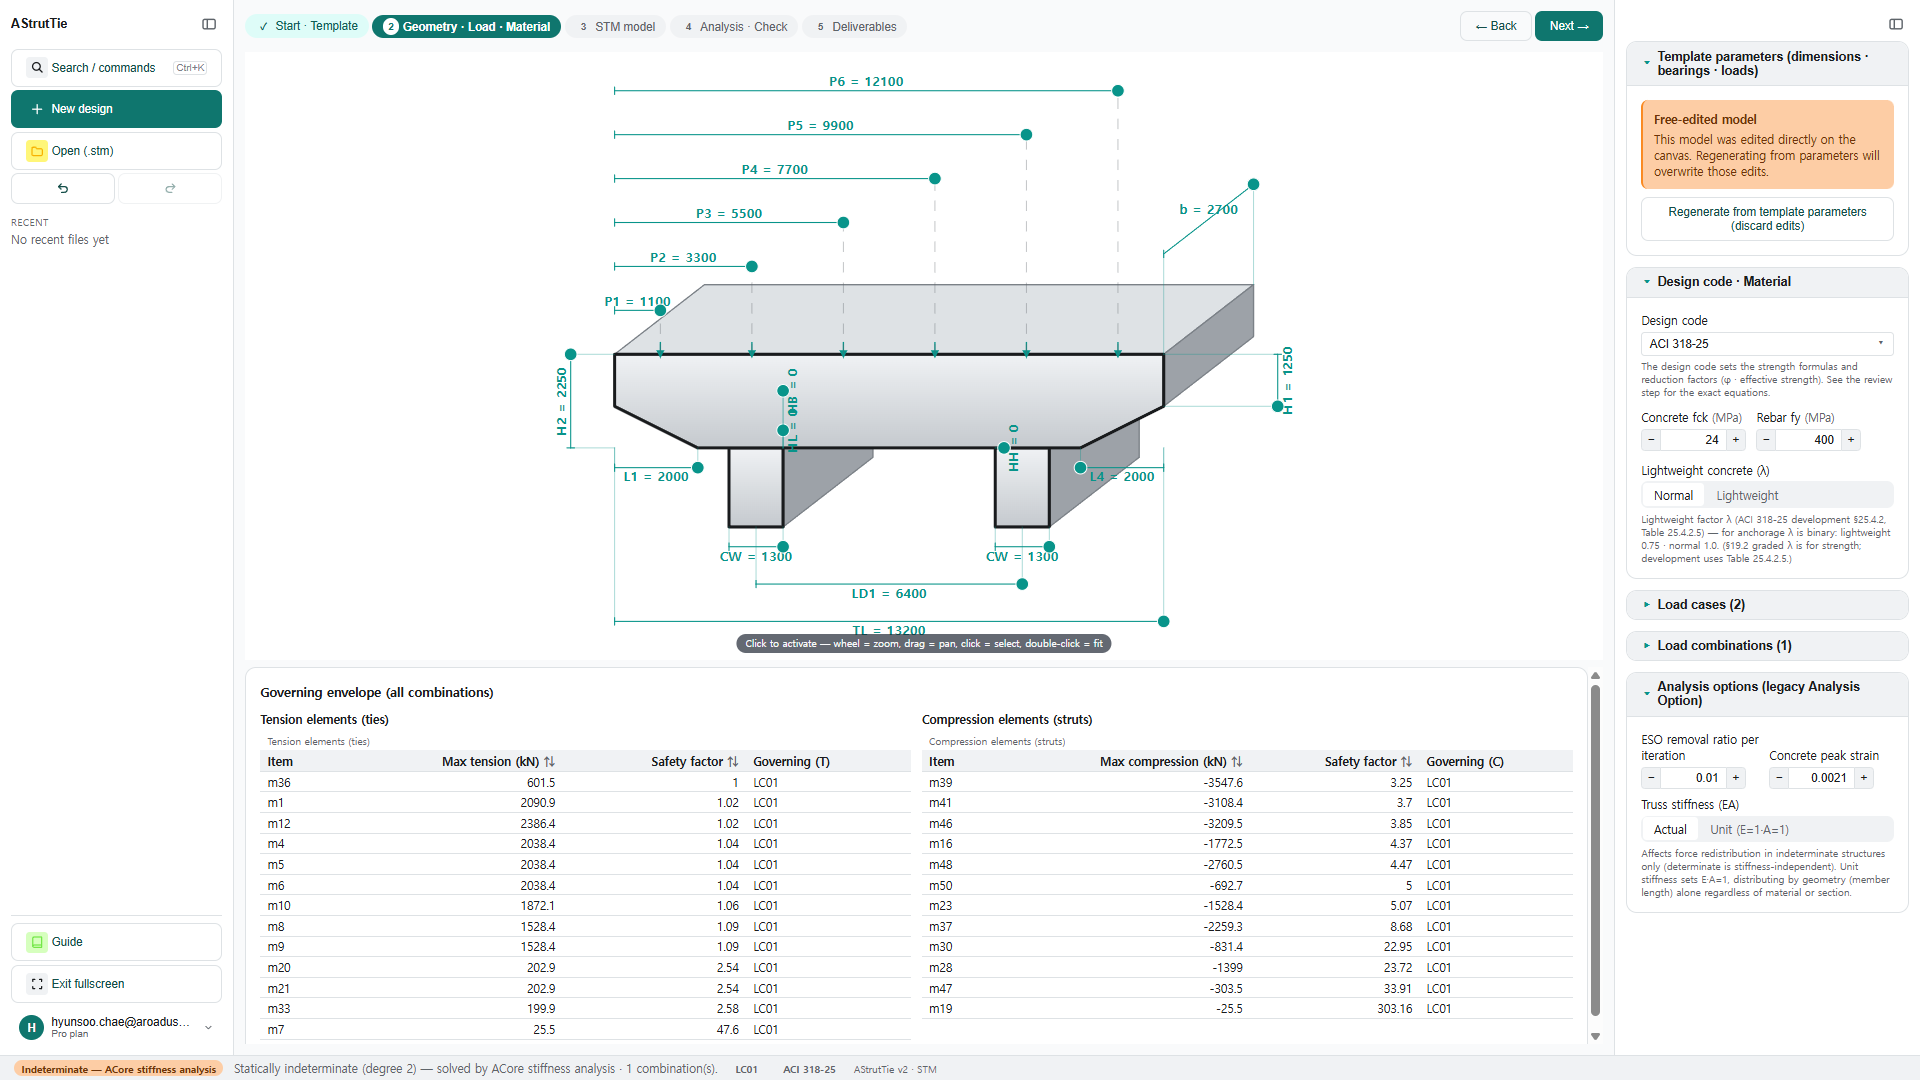This screenshot has width=1920, height=1080.
Task: Click the Search / commands field
Action: coord(116,68)
